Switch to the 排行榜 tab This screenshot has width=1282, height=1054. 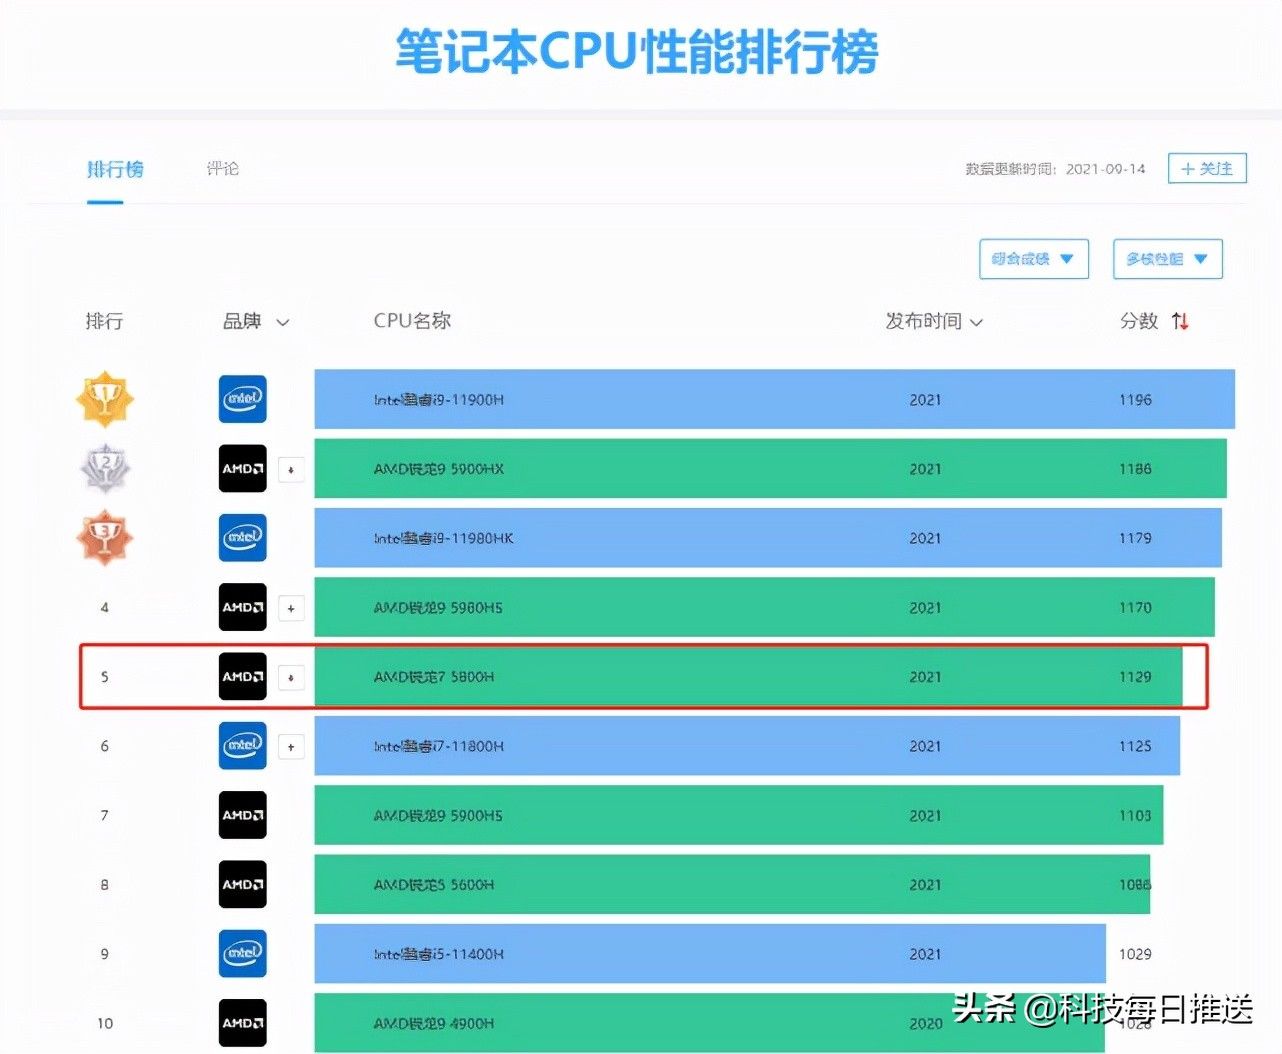click(115, 169)
